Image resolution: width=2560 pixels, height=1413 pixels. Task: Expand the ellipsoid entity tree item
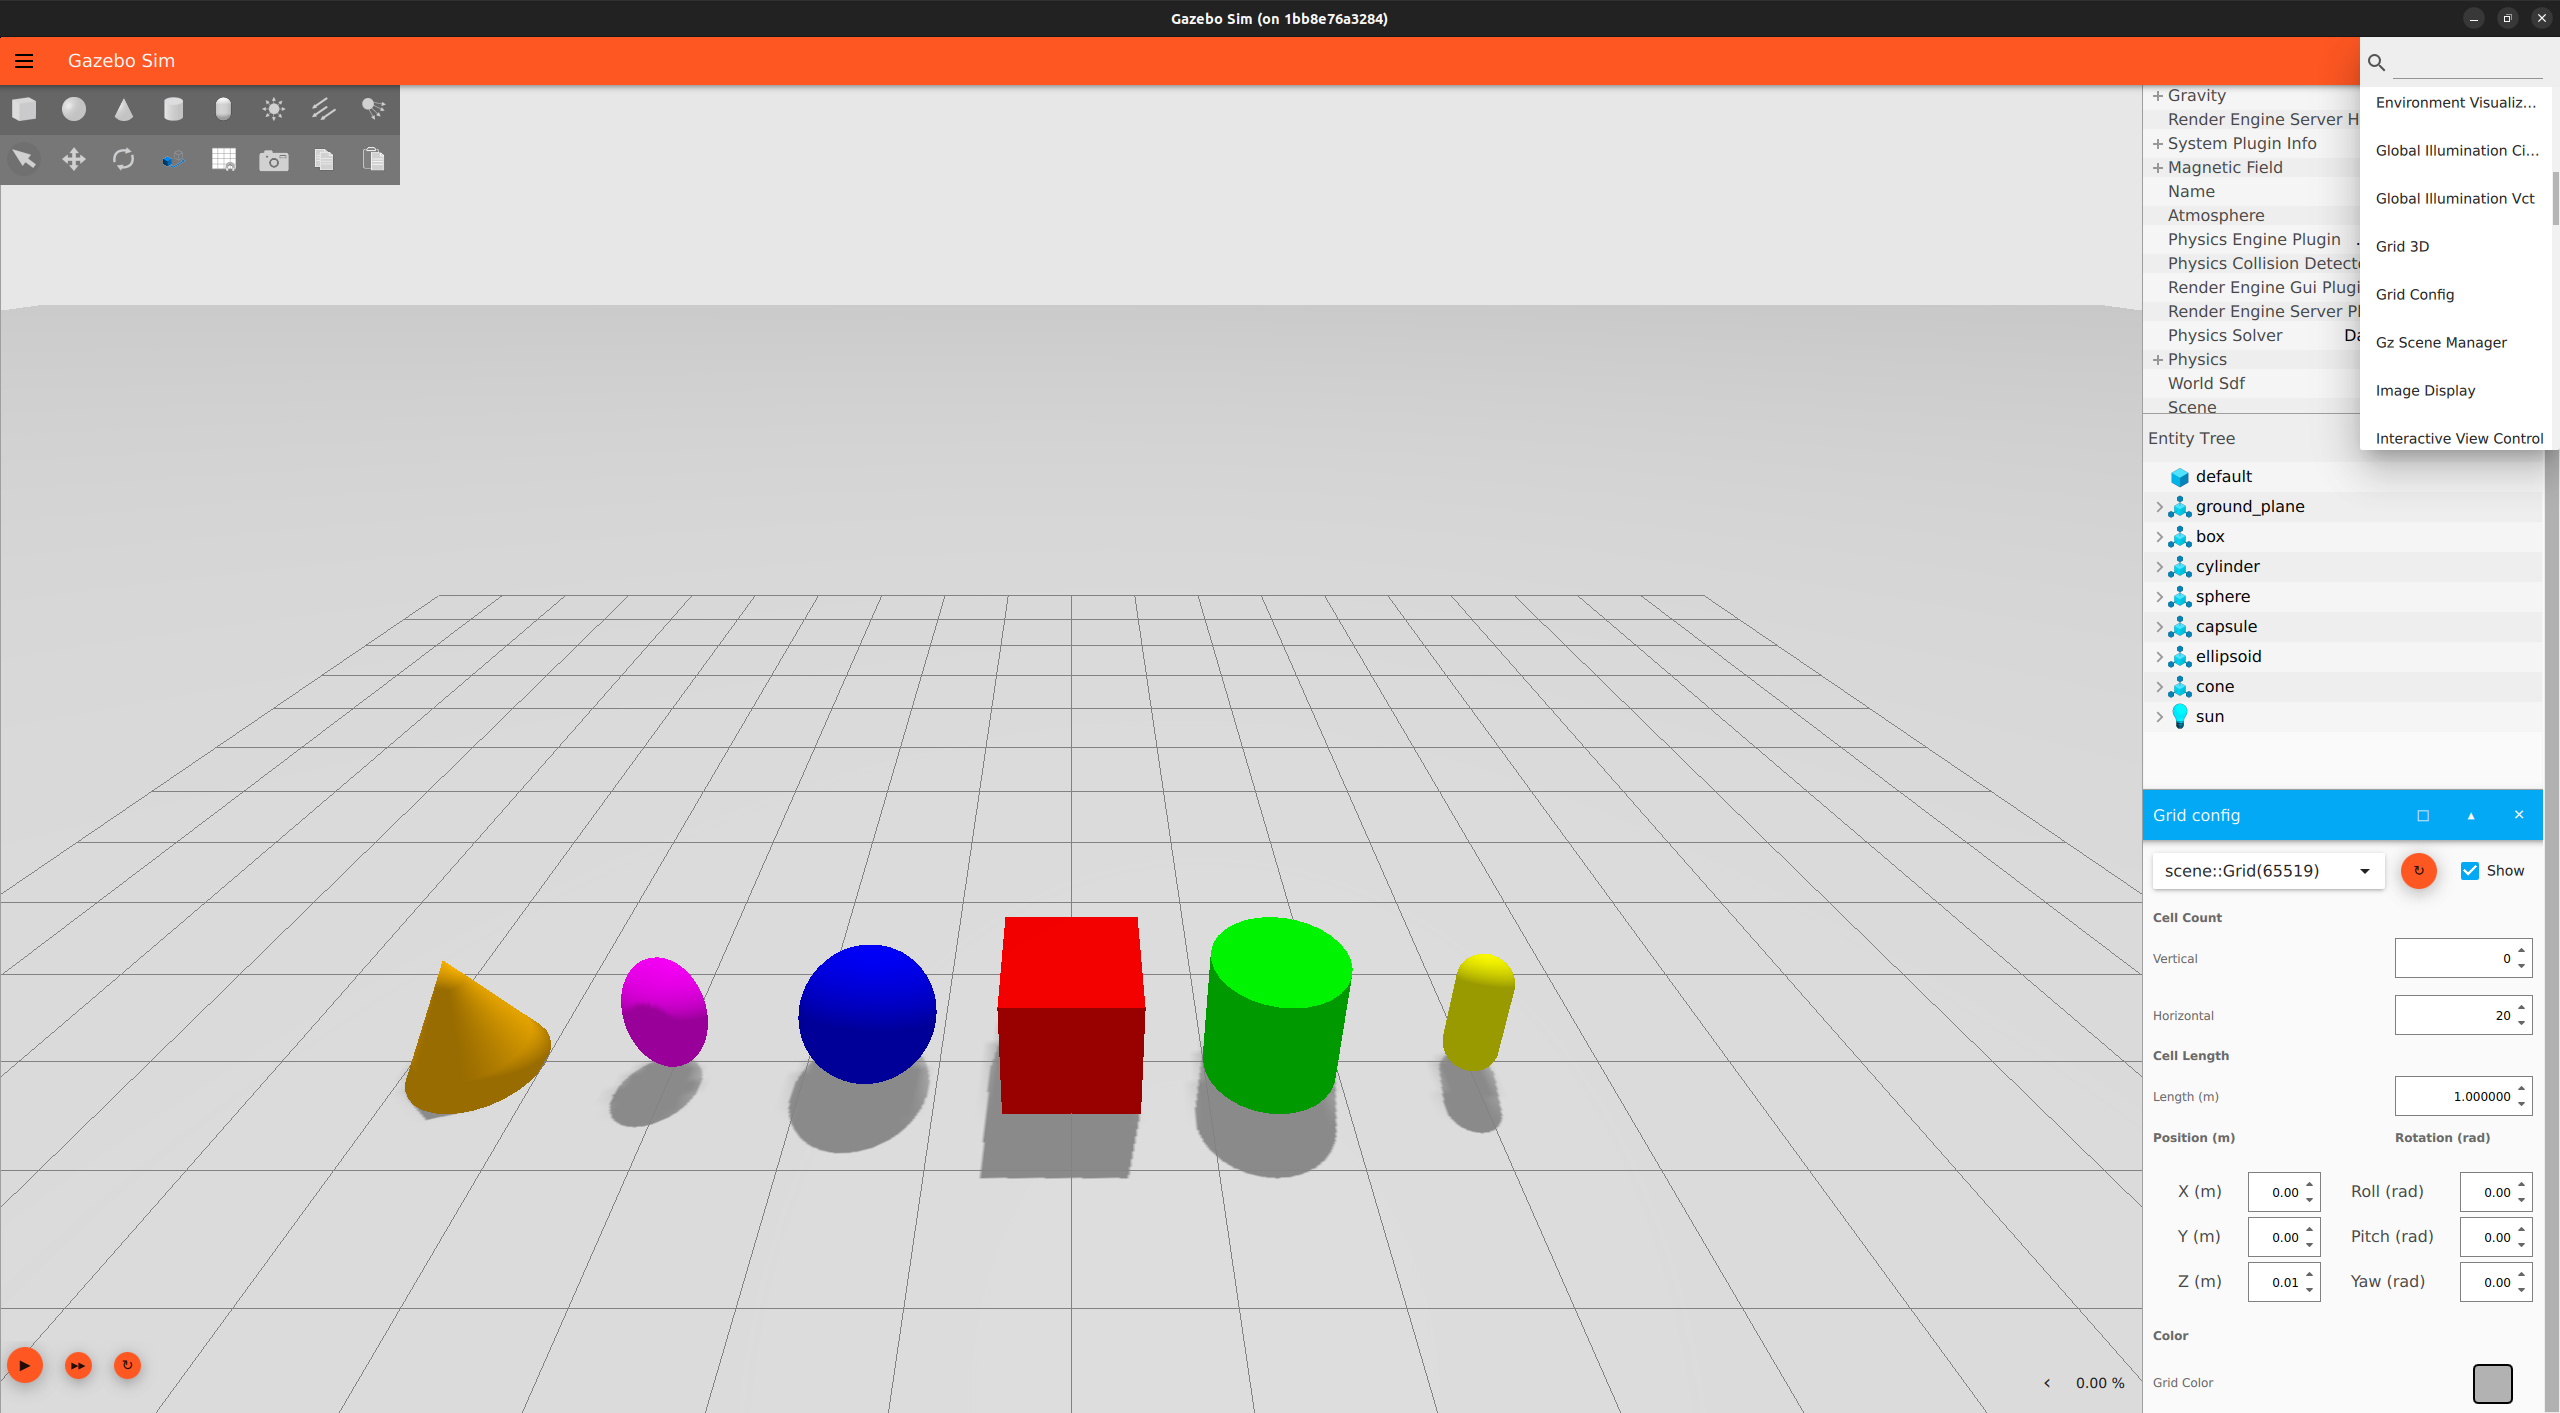pyautogui.click(x=2157, y=656)
